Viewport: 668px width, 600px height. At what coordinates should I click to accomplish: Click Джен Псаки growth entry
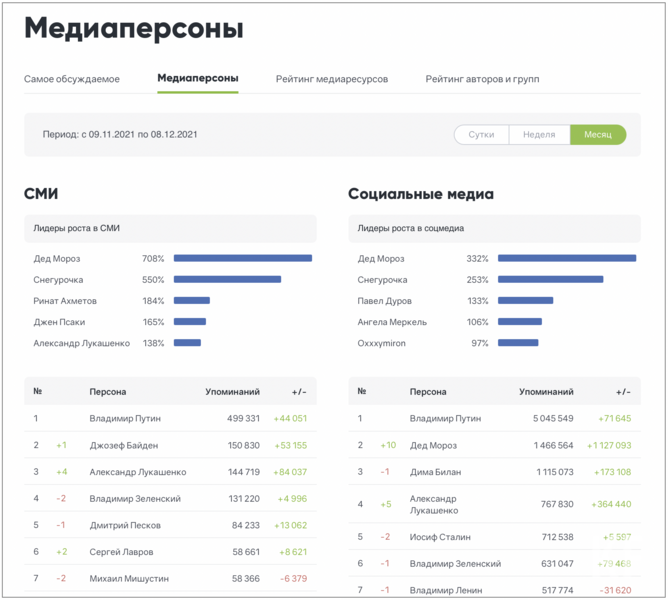pos(59,322)
